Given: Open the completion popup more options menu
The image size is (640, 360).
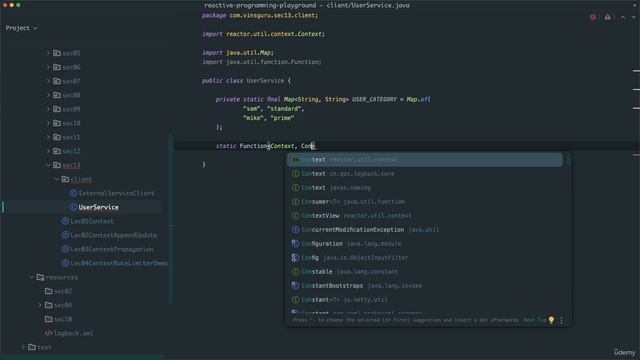Looking at the screenshot, I should (561, 320).
